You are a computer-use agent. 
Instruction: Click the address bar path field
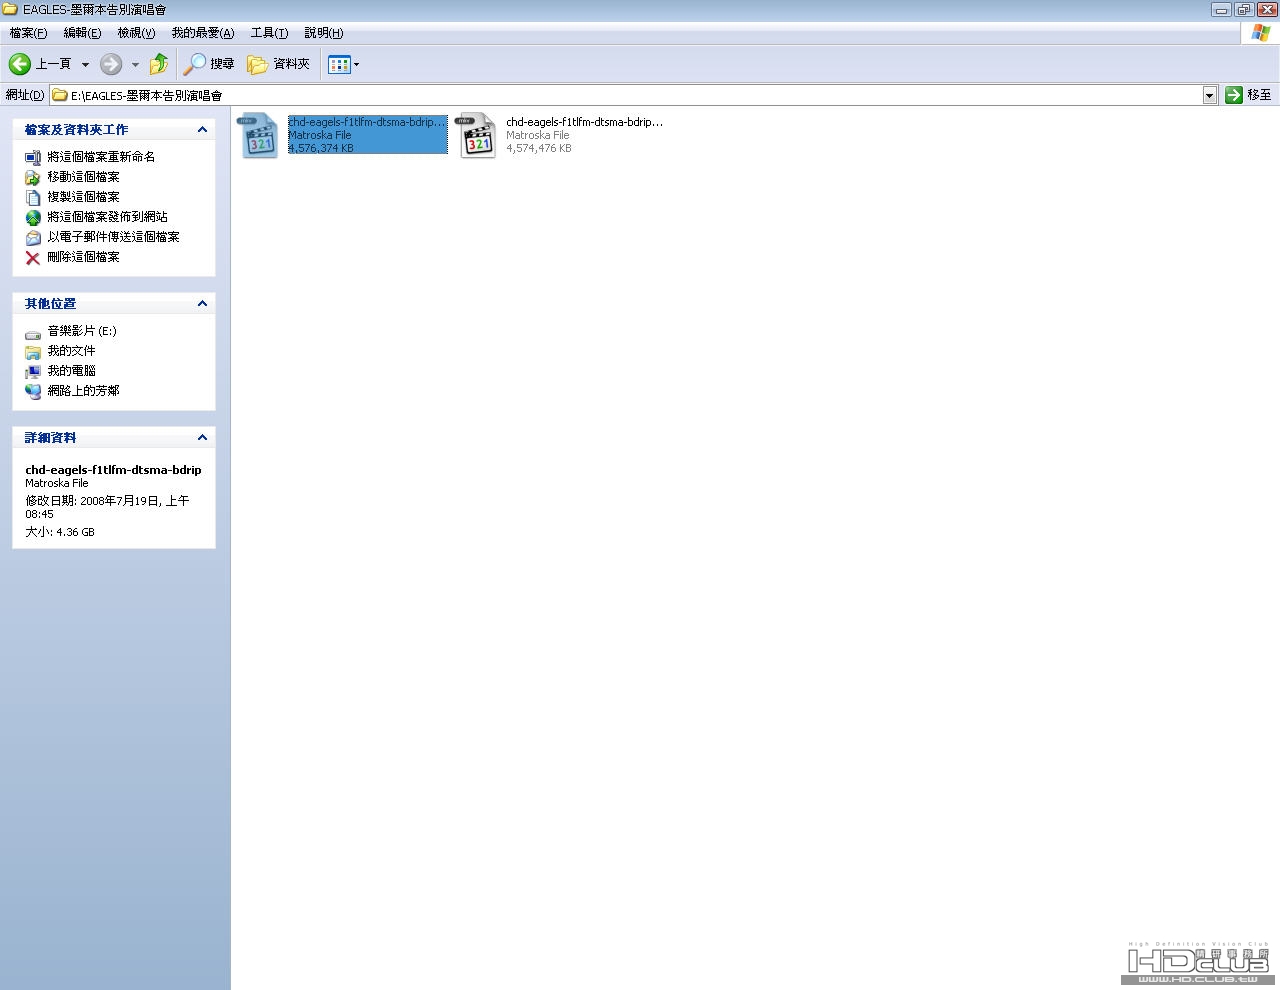626,95
